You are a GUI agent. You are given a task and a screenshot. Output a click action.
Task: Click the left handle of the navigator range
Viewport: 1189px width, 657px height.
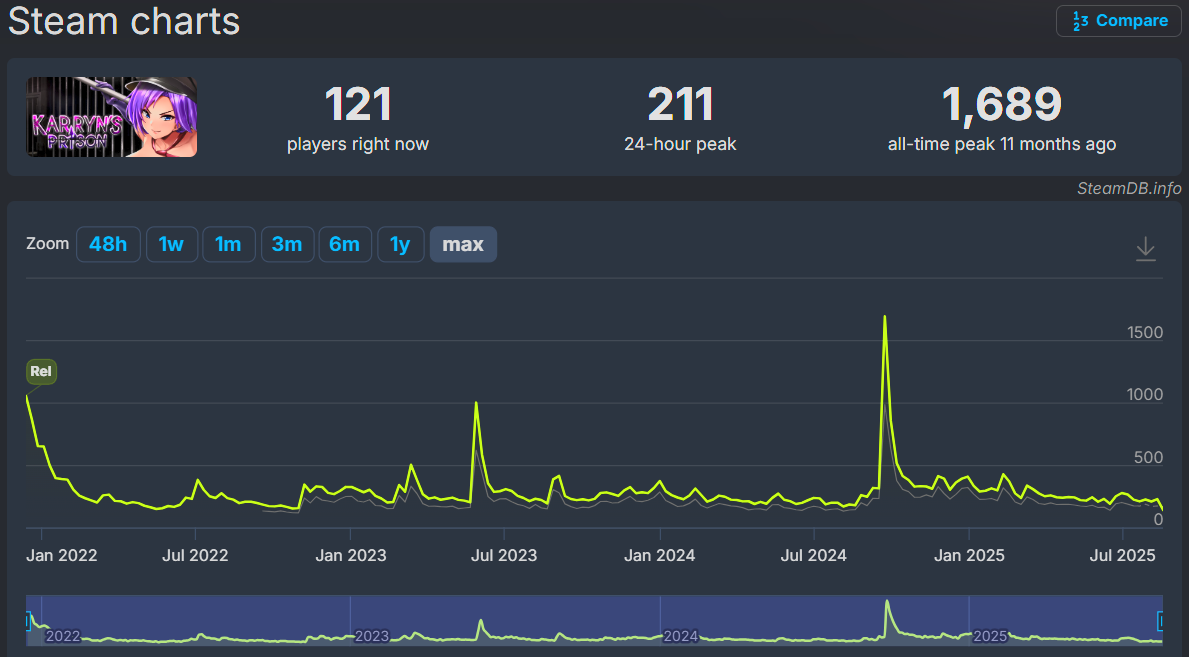tap(28, 621)
